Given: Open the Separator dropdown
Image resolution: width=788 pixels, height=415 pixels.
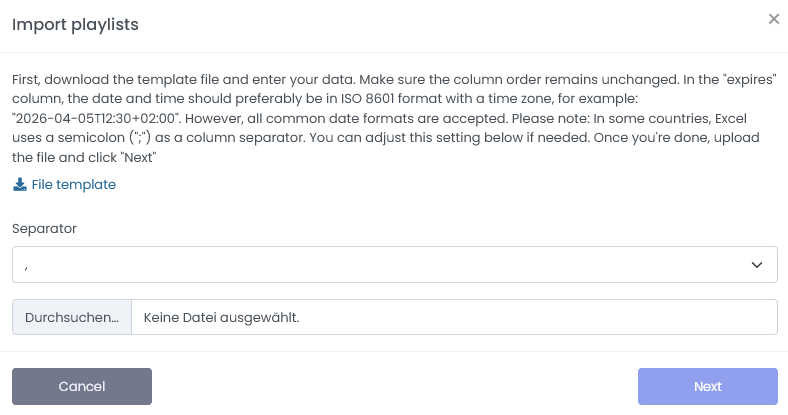Looking at the screenshot, I should tap(394, 265).
